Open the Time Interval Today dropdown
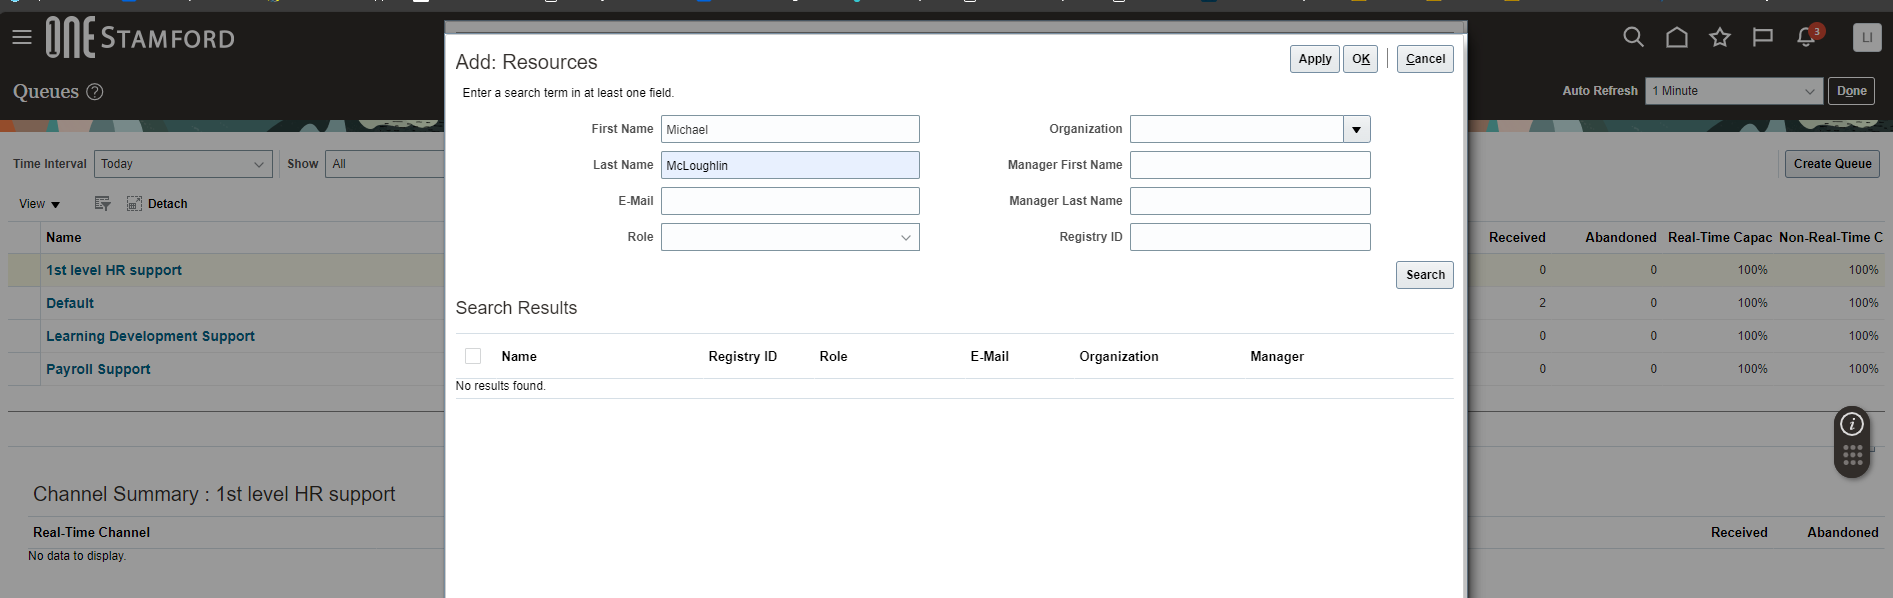 tap(183, 164)
